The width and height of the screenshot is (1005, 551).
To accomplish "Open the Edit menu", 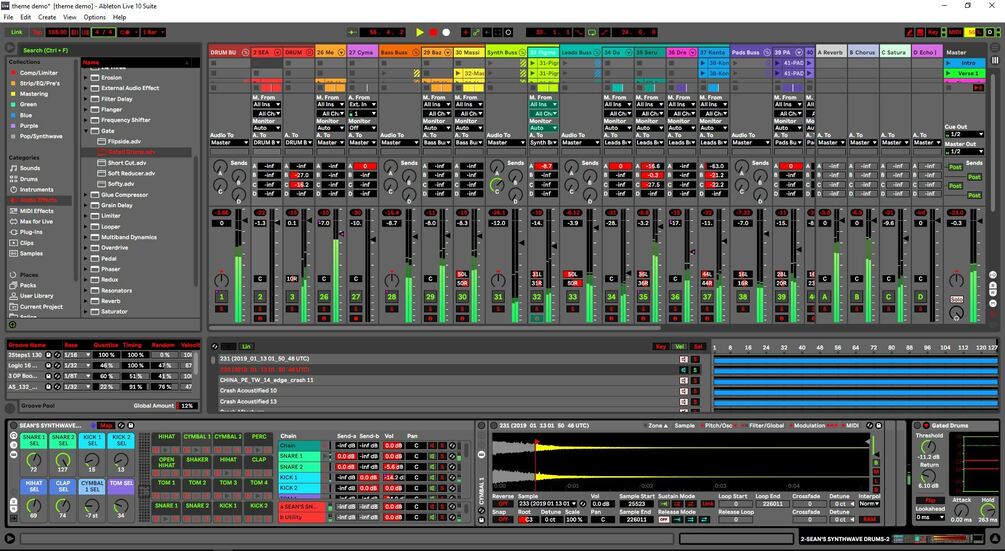I will pos(26,17).
